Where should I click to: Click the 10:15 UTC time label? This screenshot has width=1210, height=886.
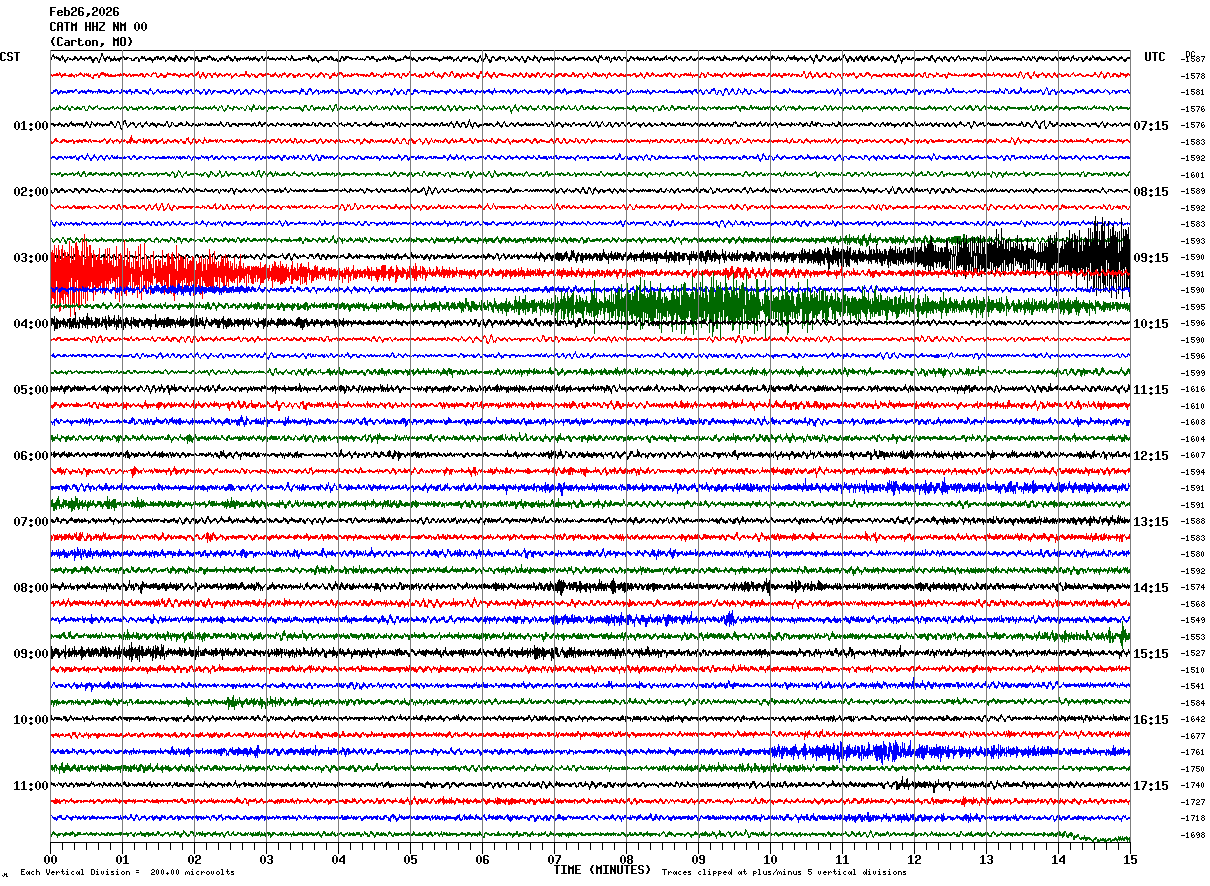[x=1151, y=324]
